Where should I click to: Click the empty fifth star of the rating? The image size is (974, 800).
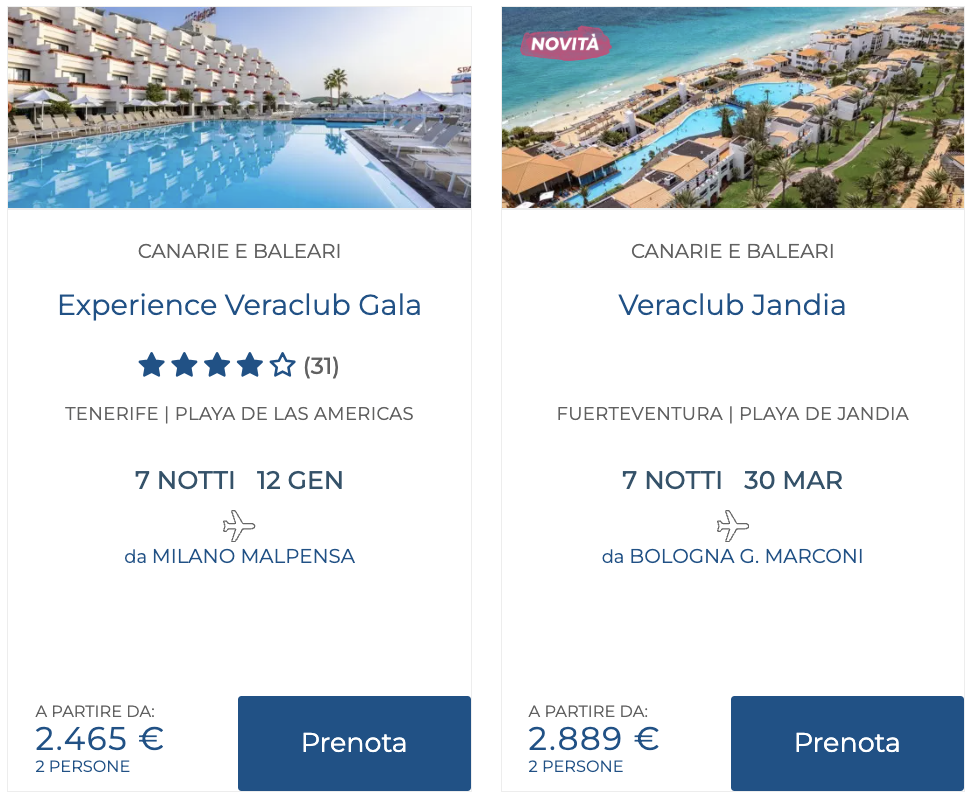280,366
